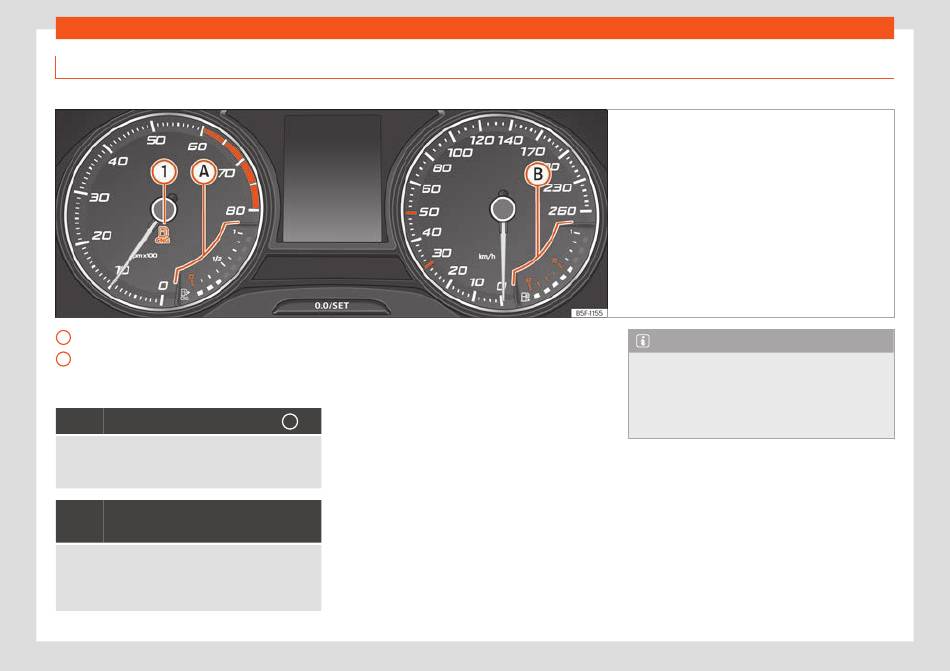Click the B5F-1155 image reference label
This screenshot has width=950, height=671.
589,313
